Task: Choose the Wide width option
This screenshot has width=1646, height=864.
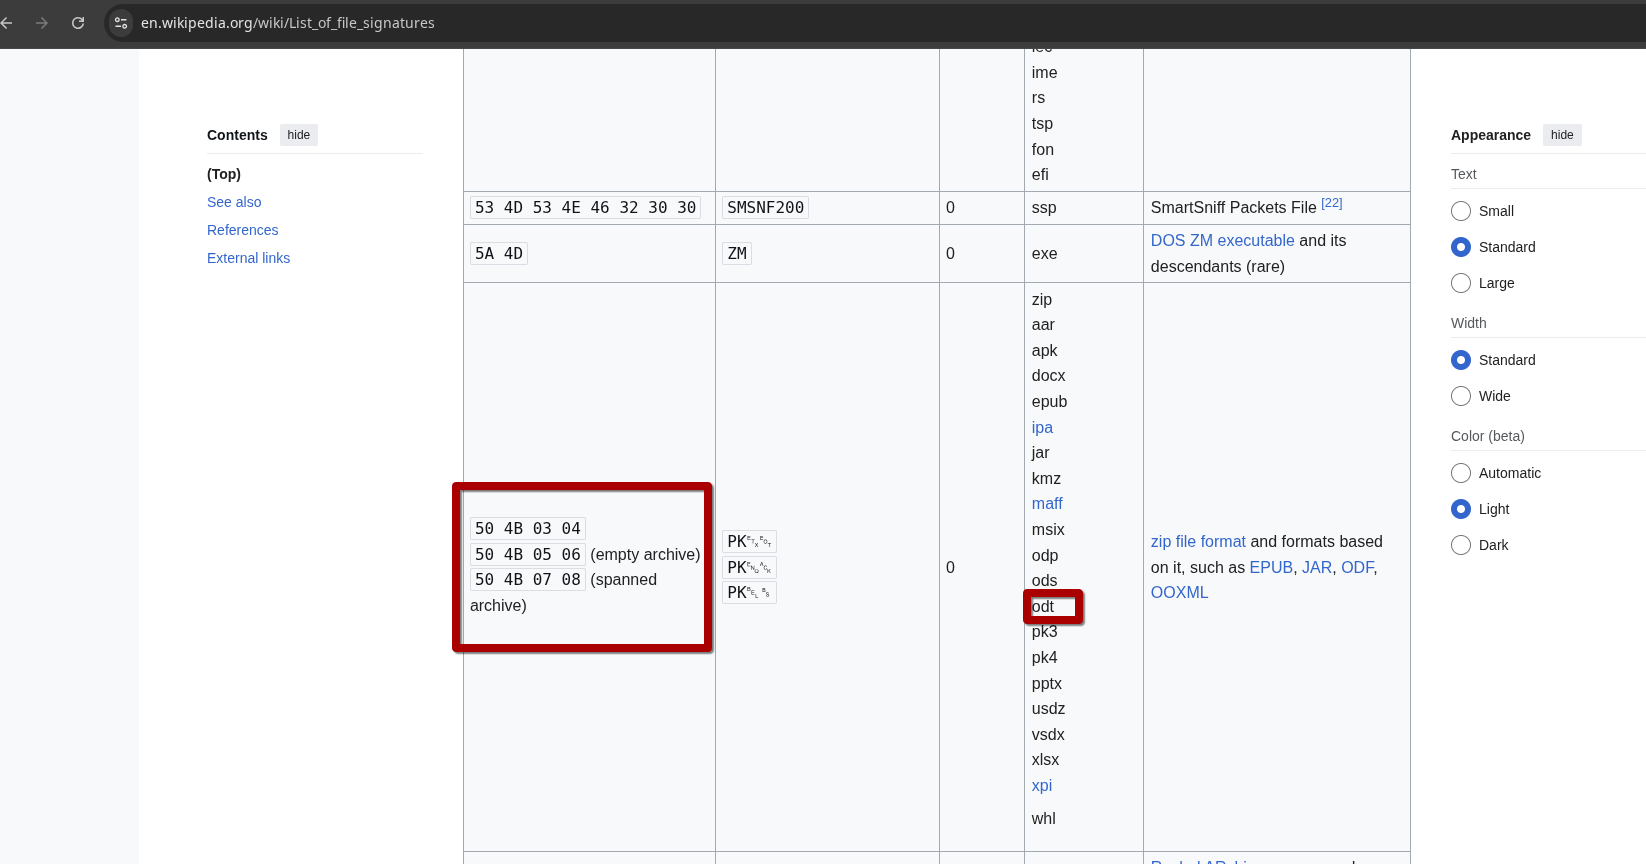Action: point(1461,396)
